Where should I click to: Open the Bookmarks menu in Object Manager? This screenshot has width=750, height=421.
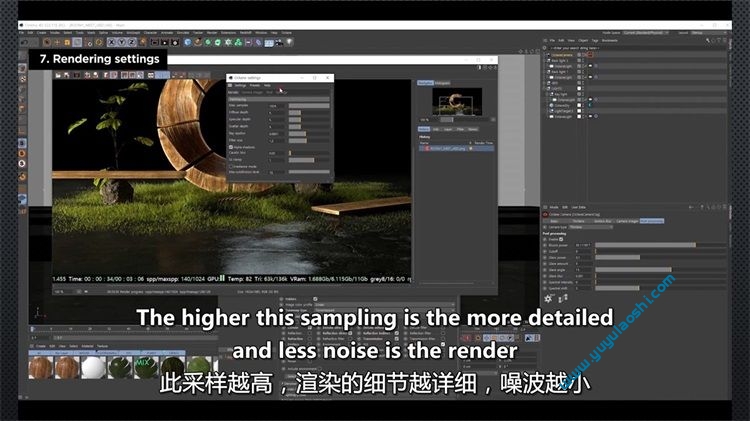click(x=610, y=41)
